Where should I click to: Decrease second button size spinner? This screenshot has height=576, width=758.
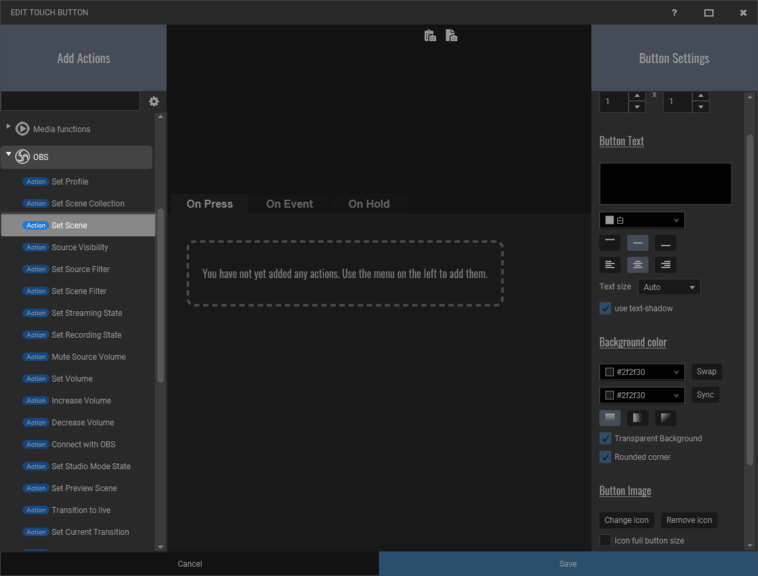(x=701, y=107)
